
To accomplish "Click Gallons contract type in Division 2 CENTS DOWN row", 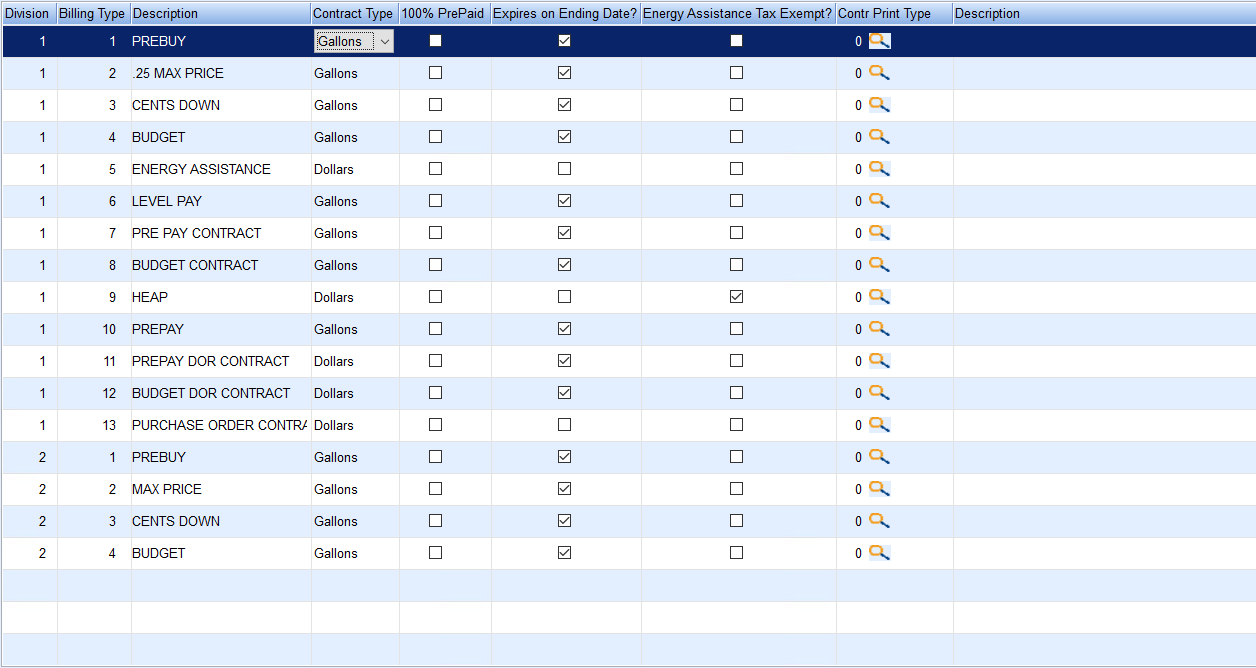I will (x=354, y=521).
